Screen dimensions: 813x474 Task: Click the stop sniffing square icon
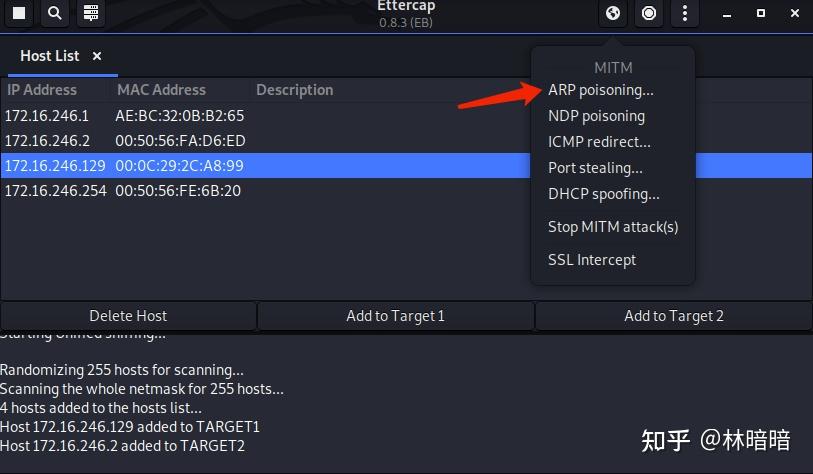tap(19, 13)
